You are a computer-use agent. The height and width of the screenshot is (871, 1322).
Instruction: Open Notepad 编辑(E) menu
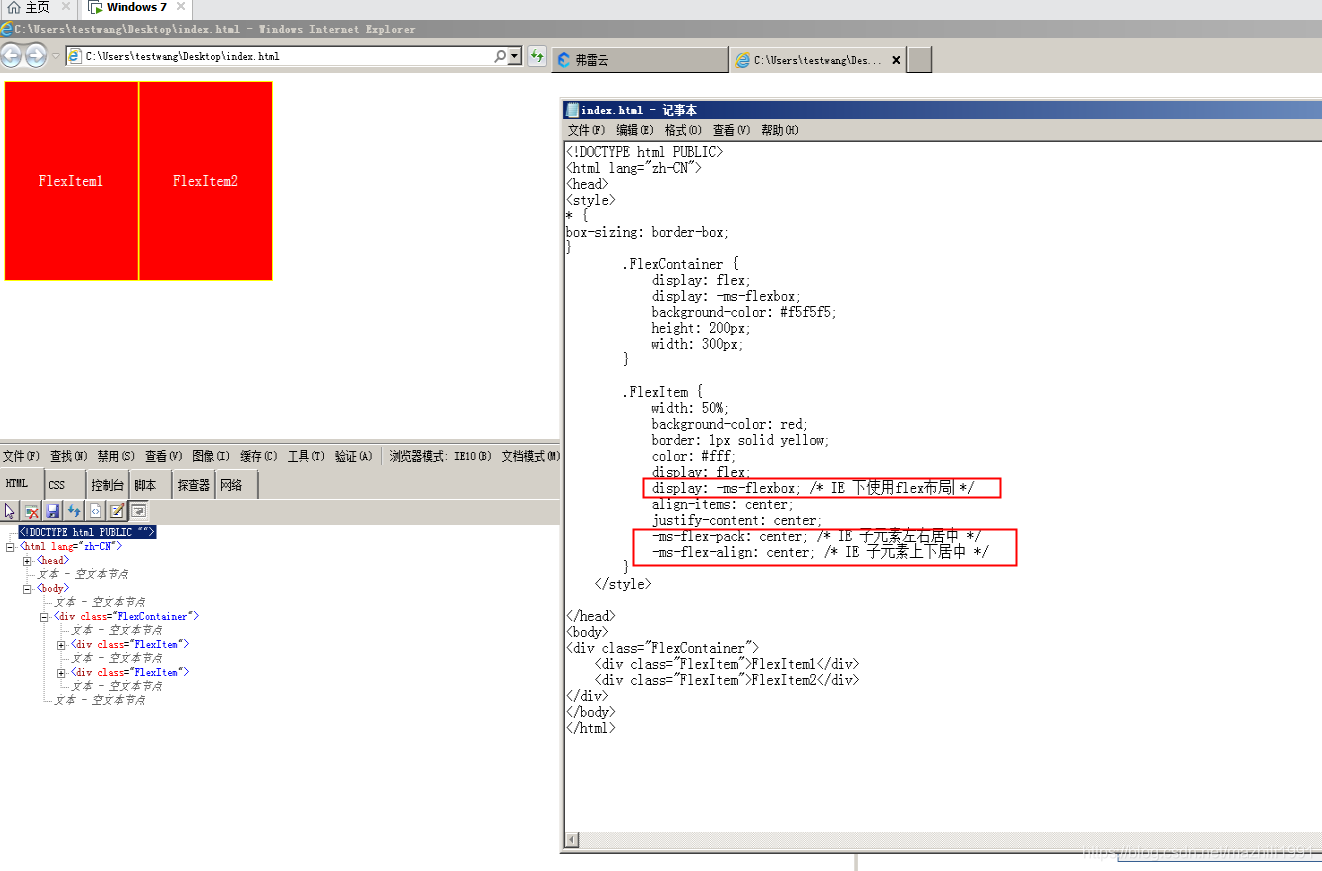point(634,130)
